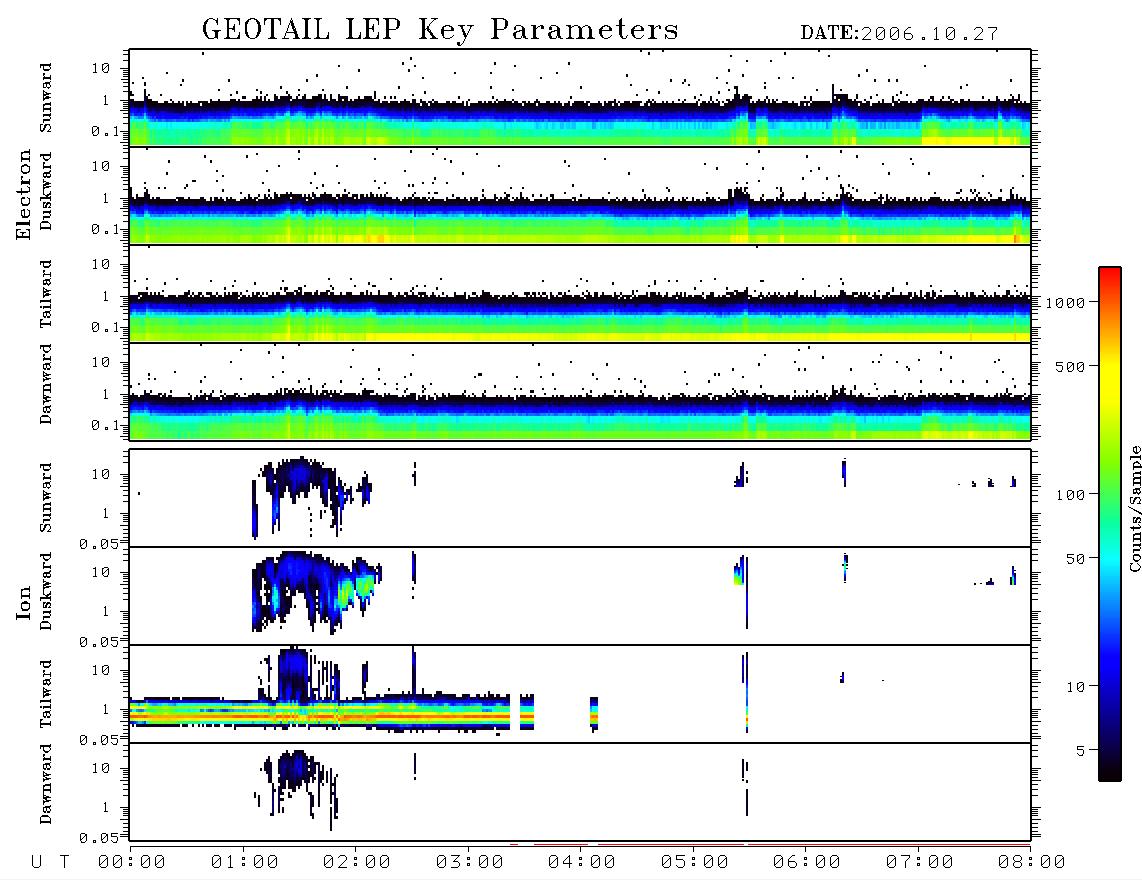Click the Counts/Sample colorbar title
The image size is (1142, 880).
(x=1134, y=508)
